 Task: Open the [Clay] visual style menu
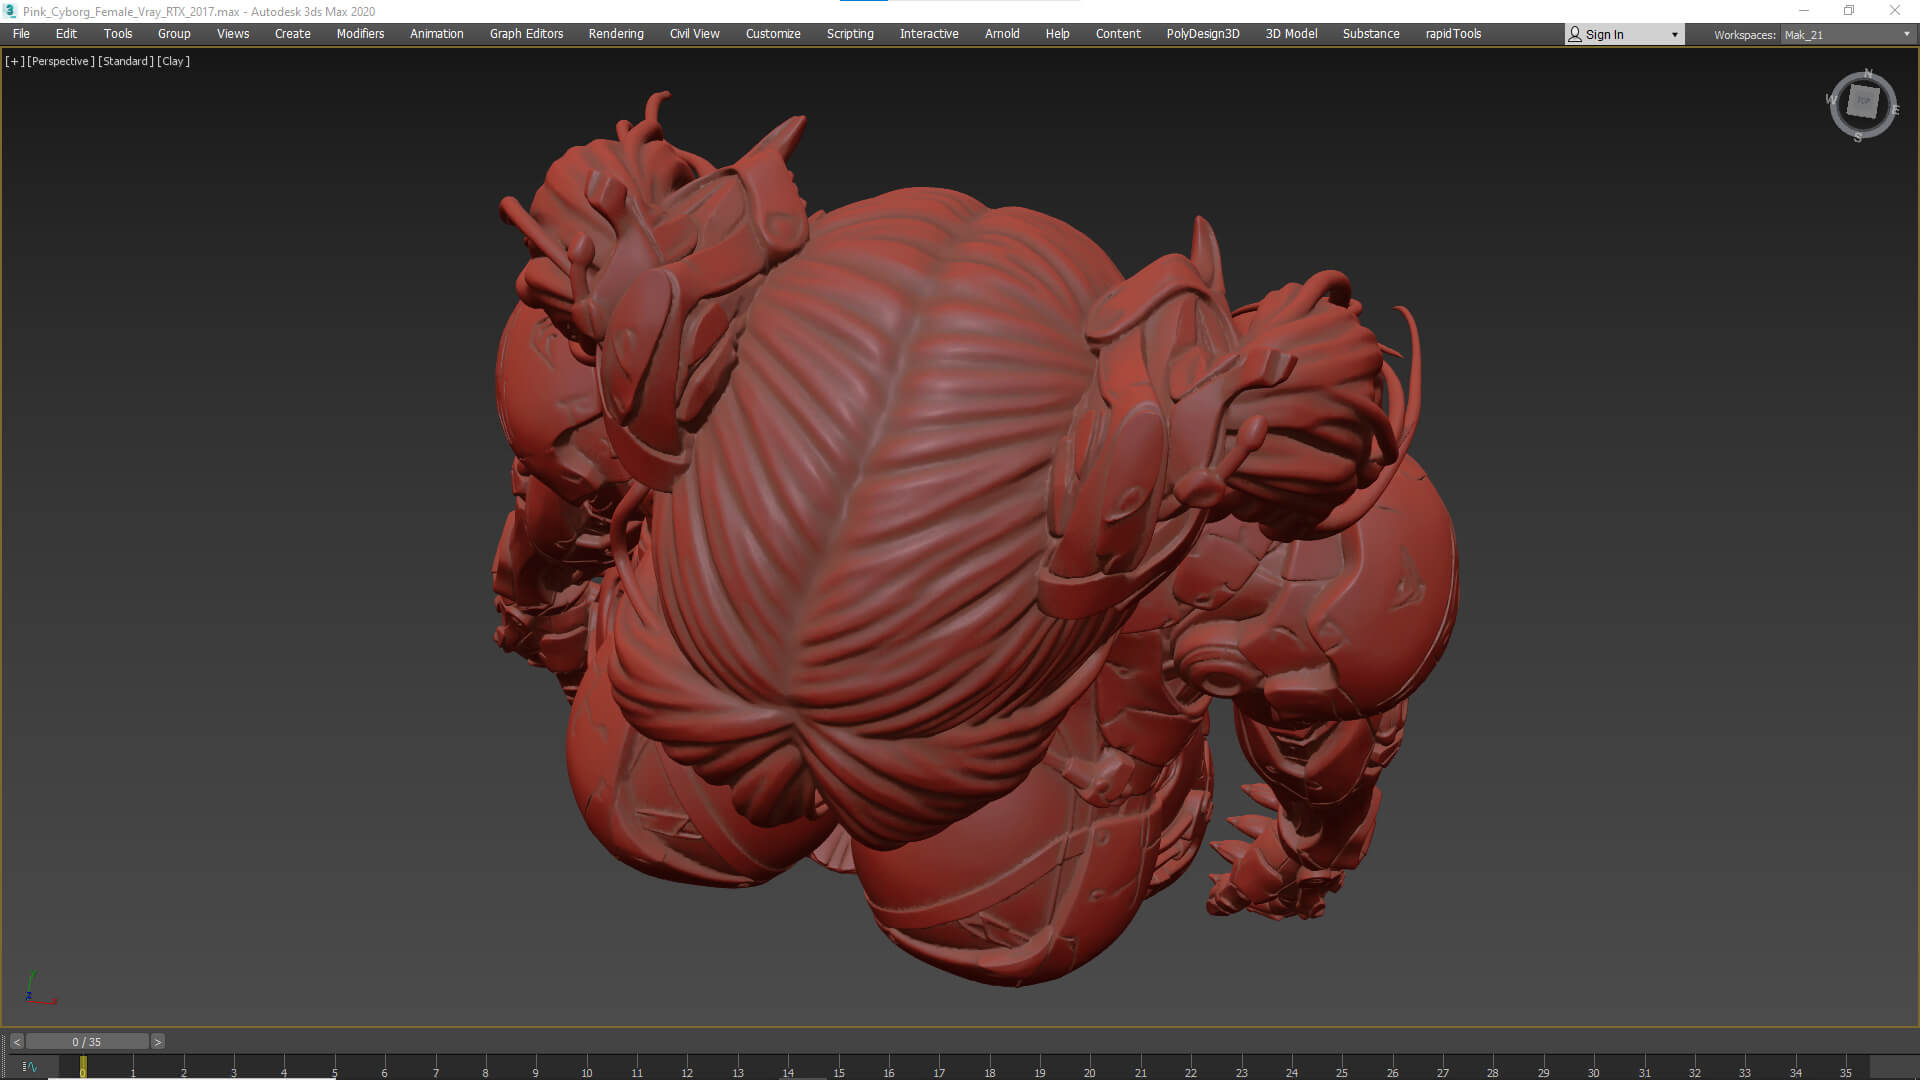173,61
